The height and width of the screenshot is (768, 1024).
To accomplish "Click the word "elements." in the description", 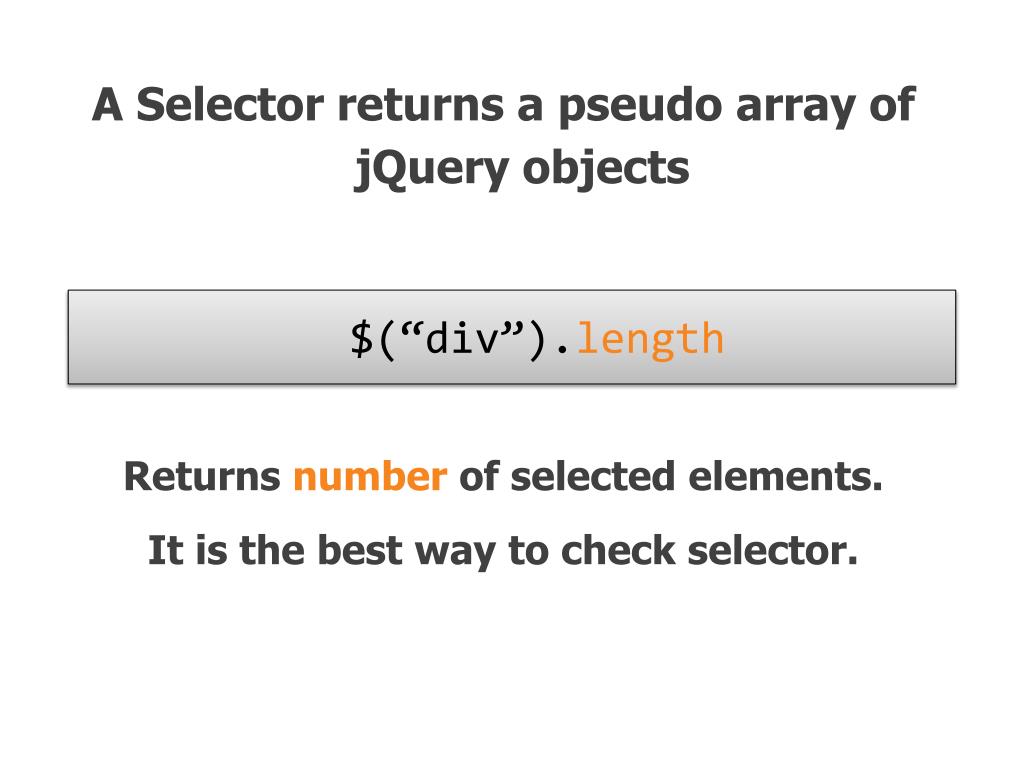I will pyautogui.click(x=786, y=477).
